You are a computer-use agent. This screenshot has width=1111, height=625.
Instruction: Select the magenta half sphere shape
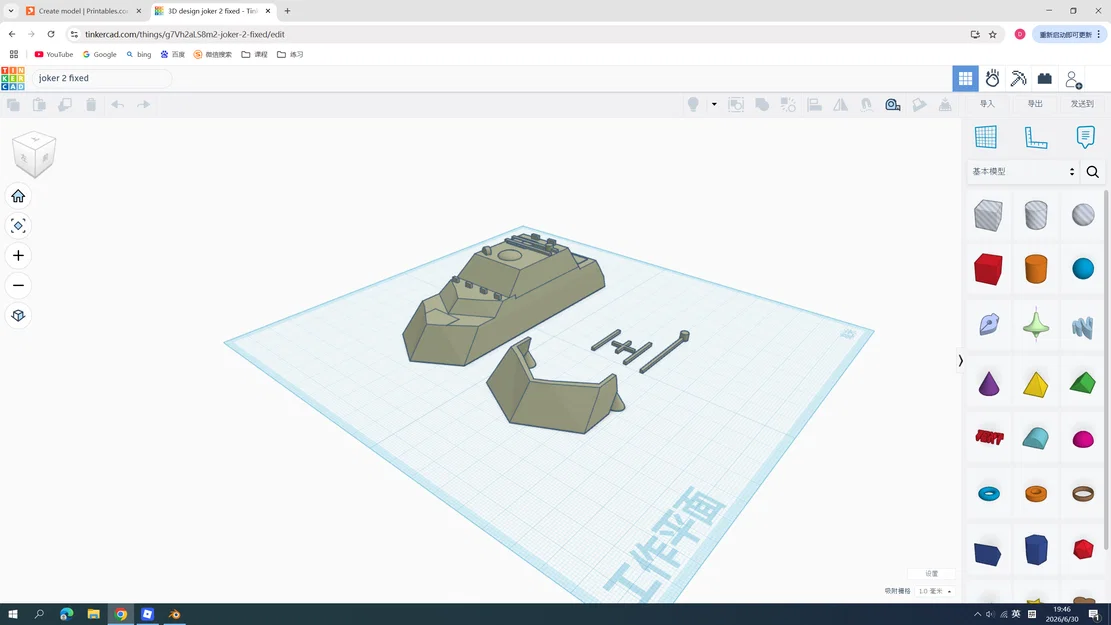click(x=1083, y=439)
